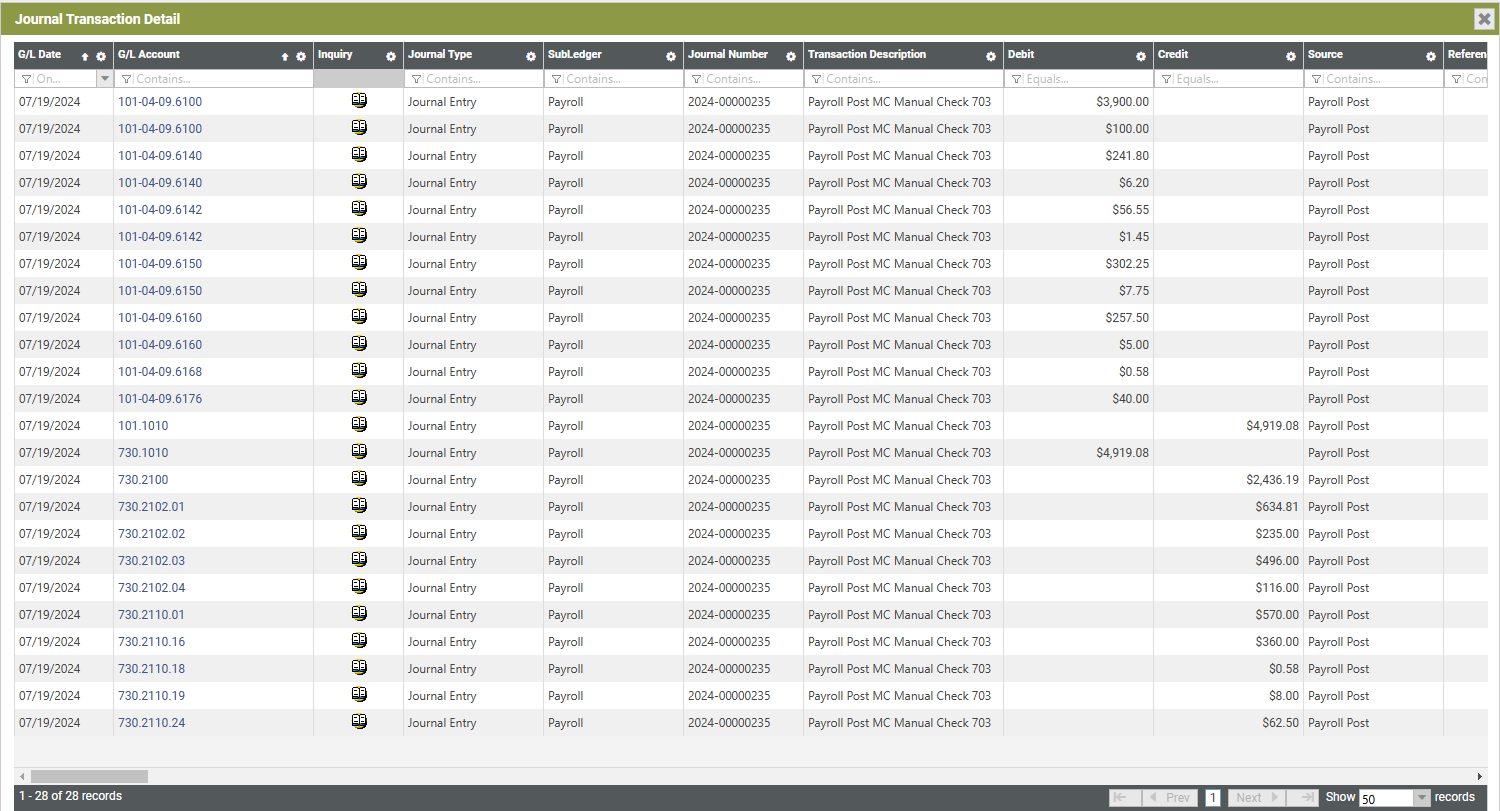Open Transaction Description column settings gear

991,57
